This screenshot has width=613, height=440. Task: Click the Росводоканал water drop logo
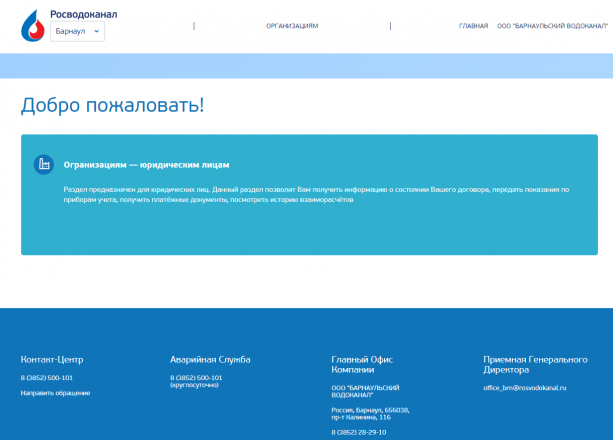point(33,26)
